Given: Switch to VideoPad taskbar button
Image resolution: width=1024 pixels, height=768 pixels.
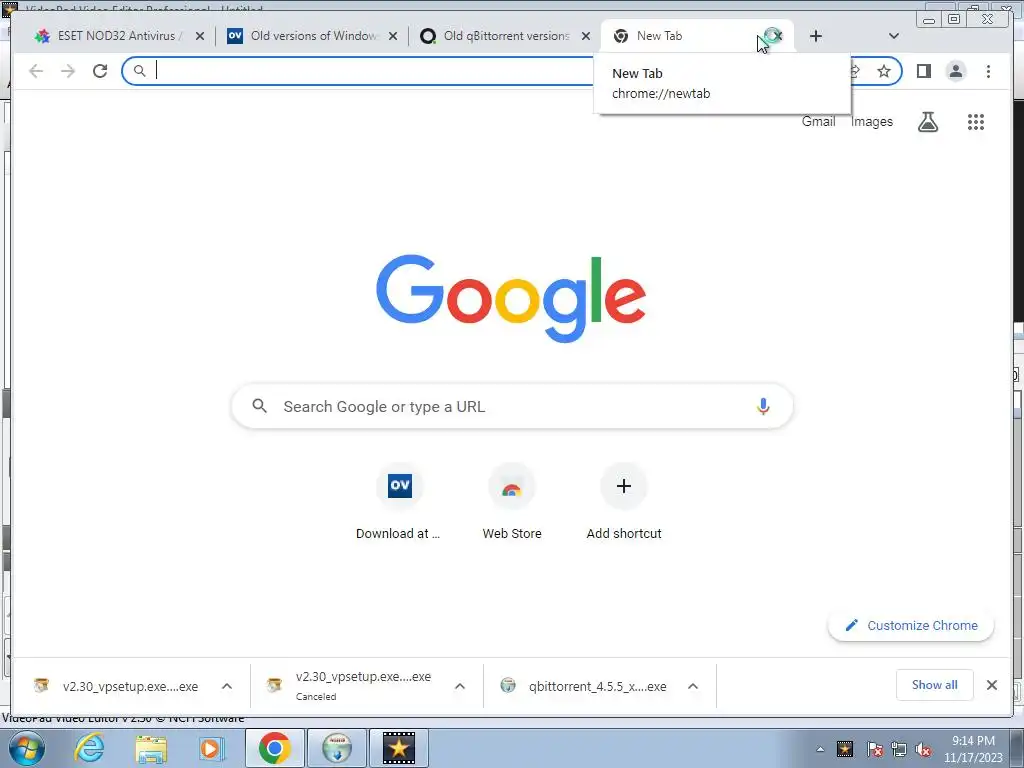Looking at the screenshot, I should click(x=399, y=748).
